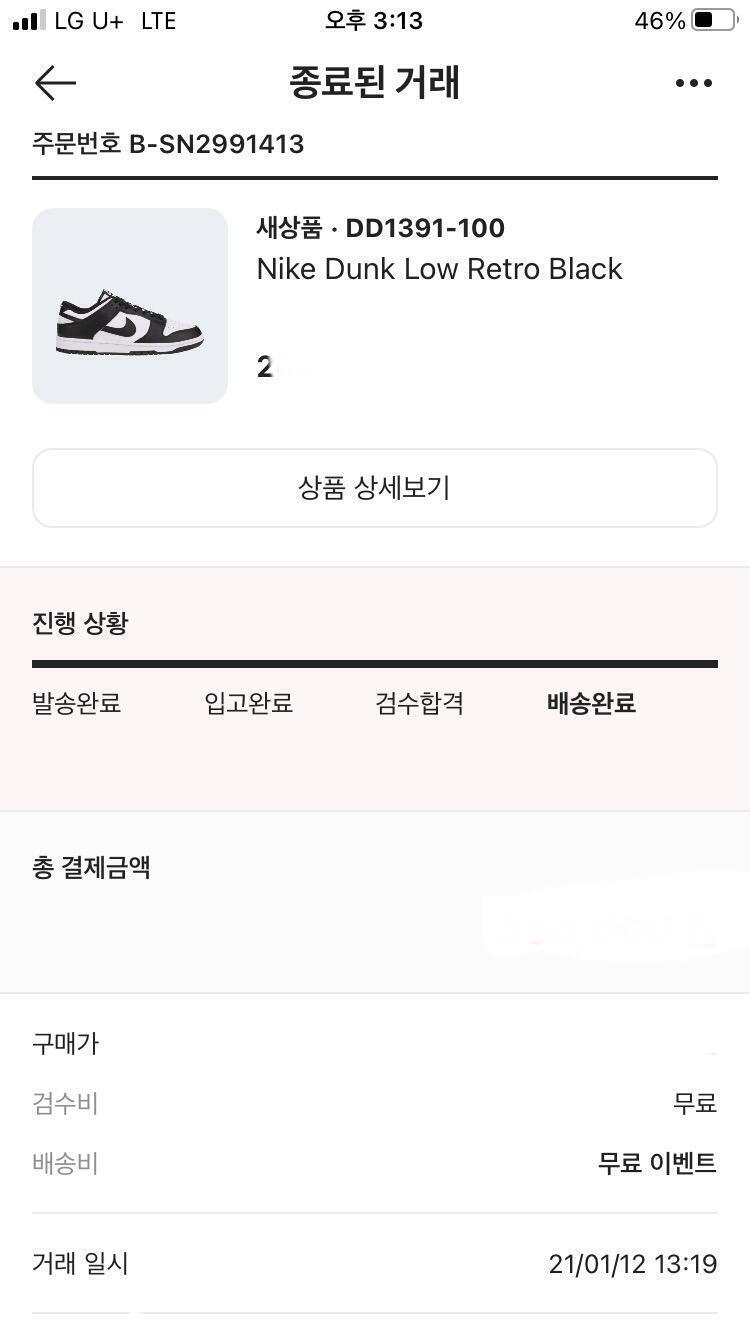Screen dimensions: 750x1334
Task: Tap the status bar clock 오후 3:13
Action: tap(374, 21)
